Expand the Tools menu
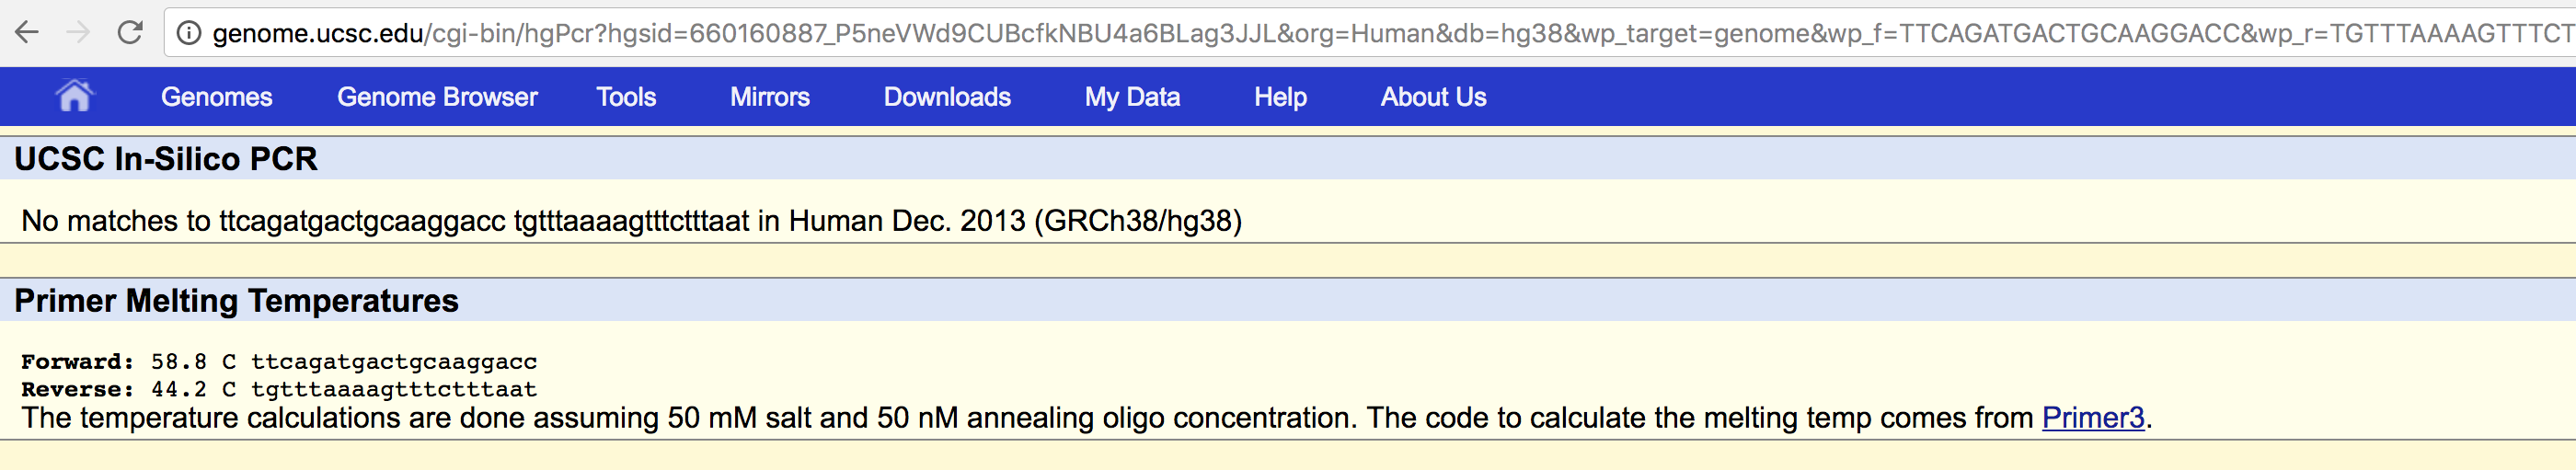Viewport: 2576px width, 470px height. [x=626, y=97]
